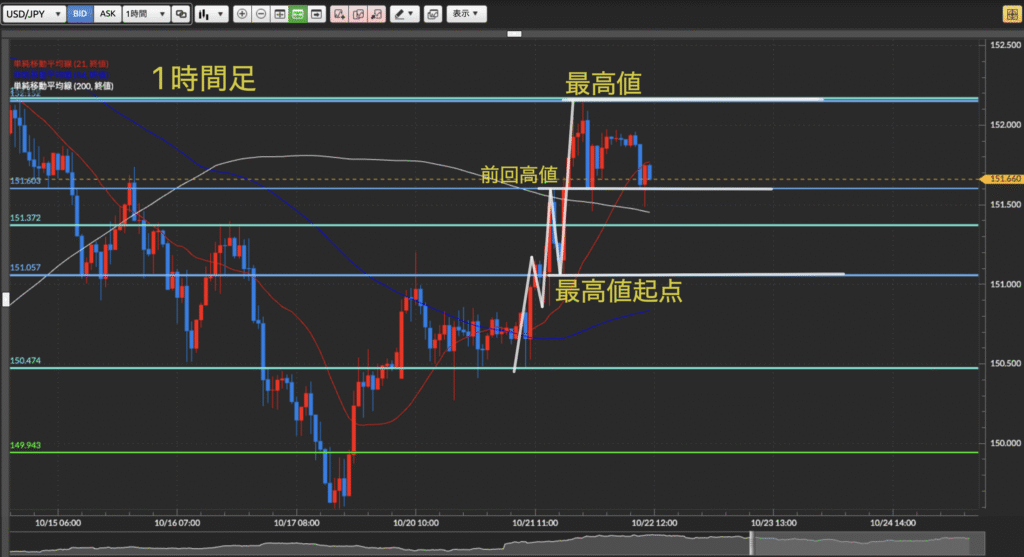Viewport: 1024px width, 557px height.
Task: Click the chart window pop-out icon
Action: (x=432, y=15)
